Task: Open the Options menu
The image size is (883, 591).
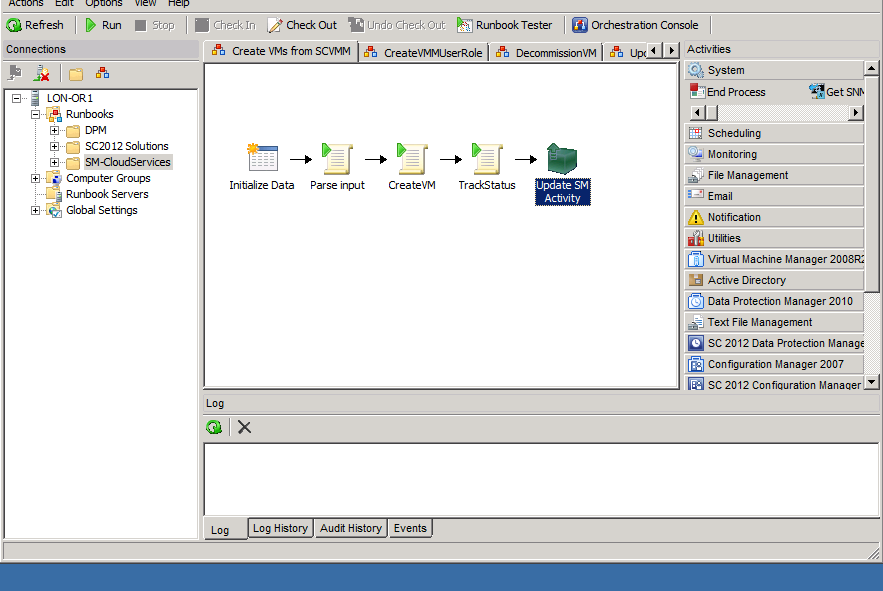Action: (104, 3)
